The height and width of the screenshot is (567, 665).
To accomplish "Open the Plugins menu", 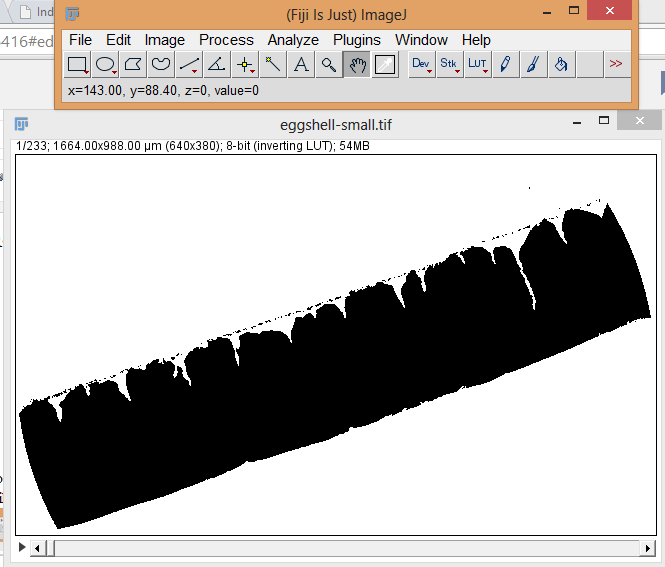I will pos(357,40).
